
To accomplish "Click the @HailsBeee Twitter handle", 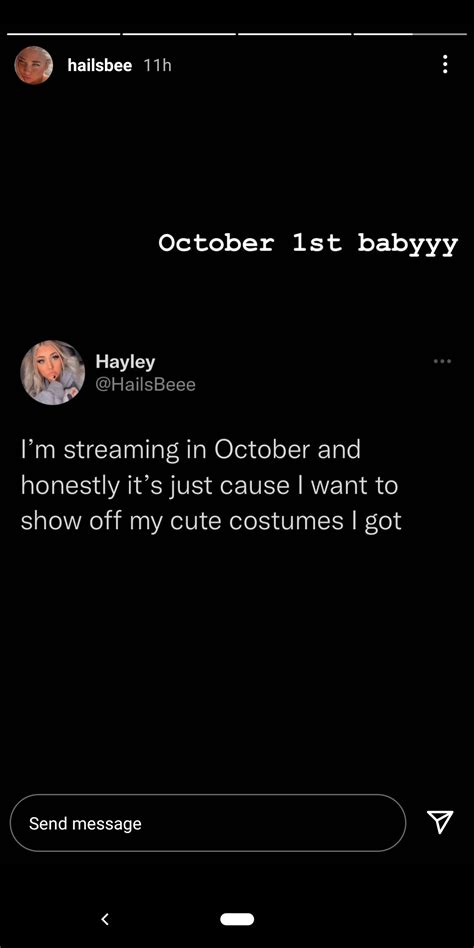I will 146,385.
